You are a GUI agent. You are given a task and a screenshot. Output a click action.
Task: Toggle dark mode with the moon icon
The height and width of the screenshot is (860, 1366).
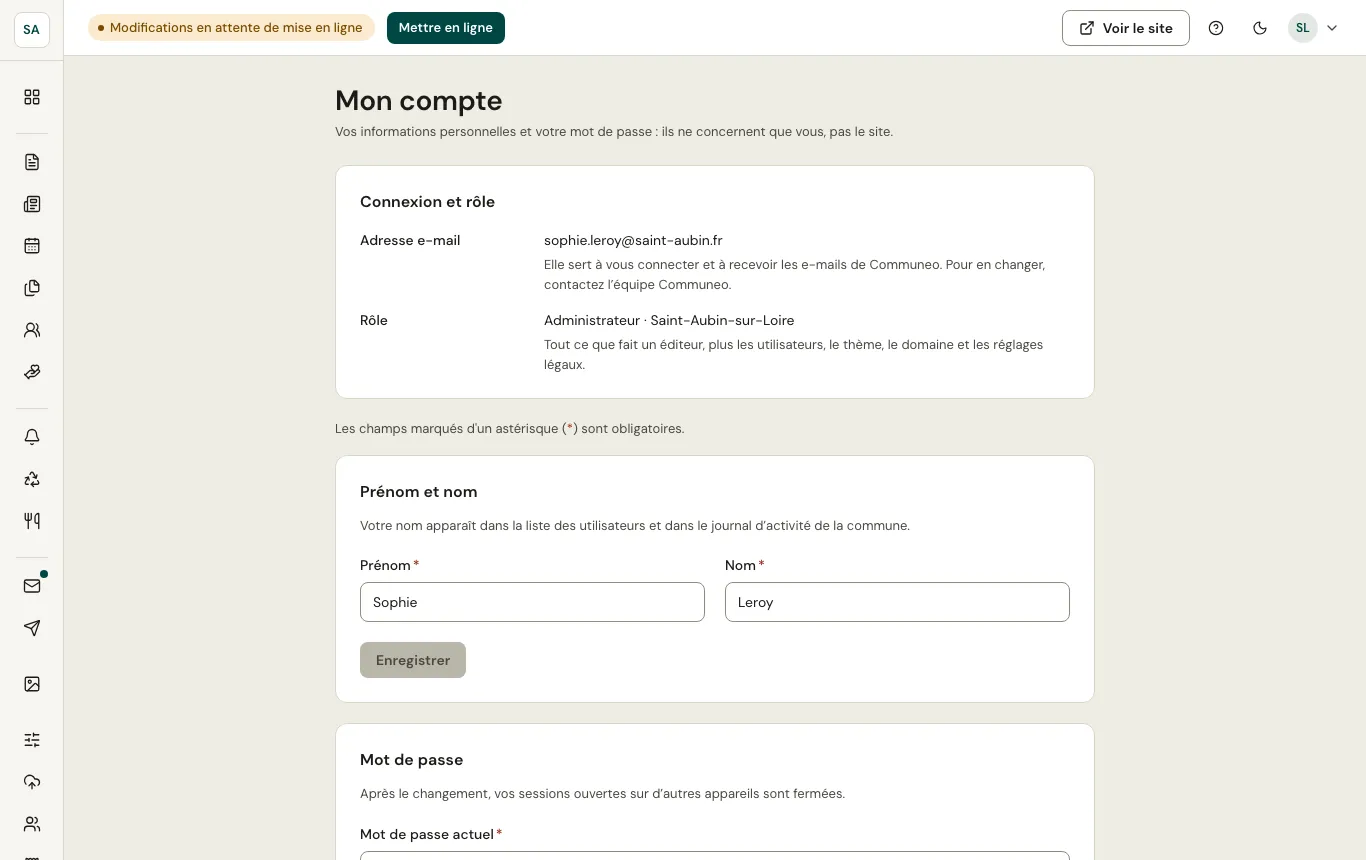tap(1260, 28)
